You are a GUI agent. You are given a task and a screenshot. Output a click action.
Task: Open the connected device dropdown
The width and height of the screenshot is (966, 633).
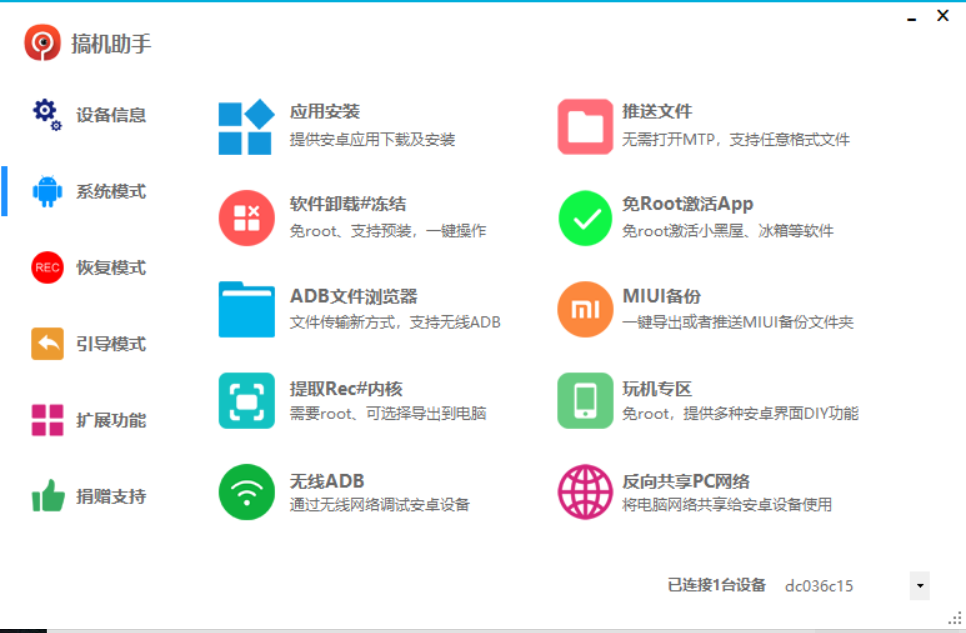pos(918,585)
